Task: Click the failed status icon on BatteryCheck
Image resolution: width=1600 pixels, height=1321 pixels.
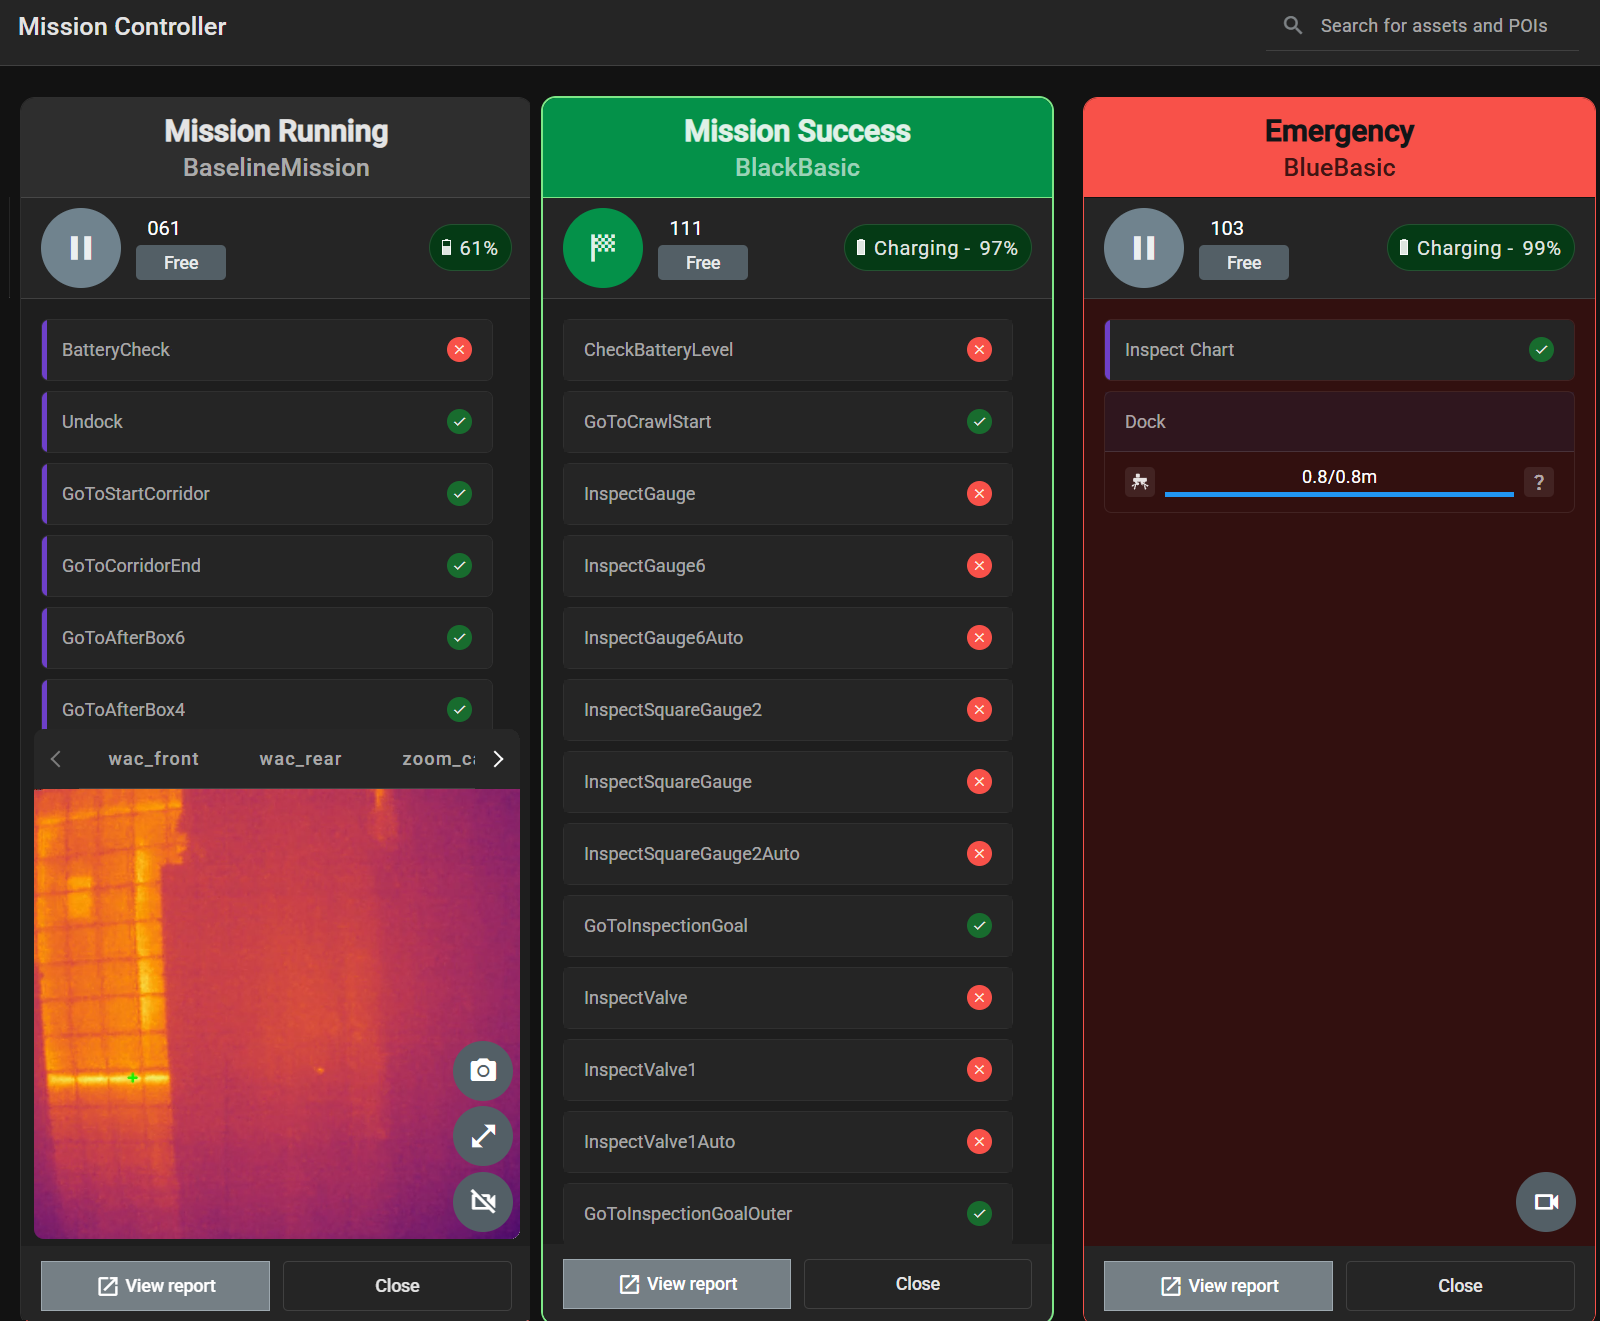Action: 459,350
